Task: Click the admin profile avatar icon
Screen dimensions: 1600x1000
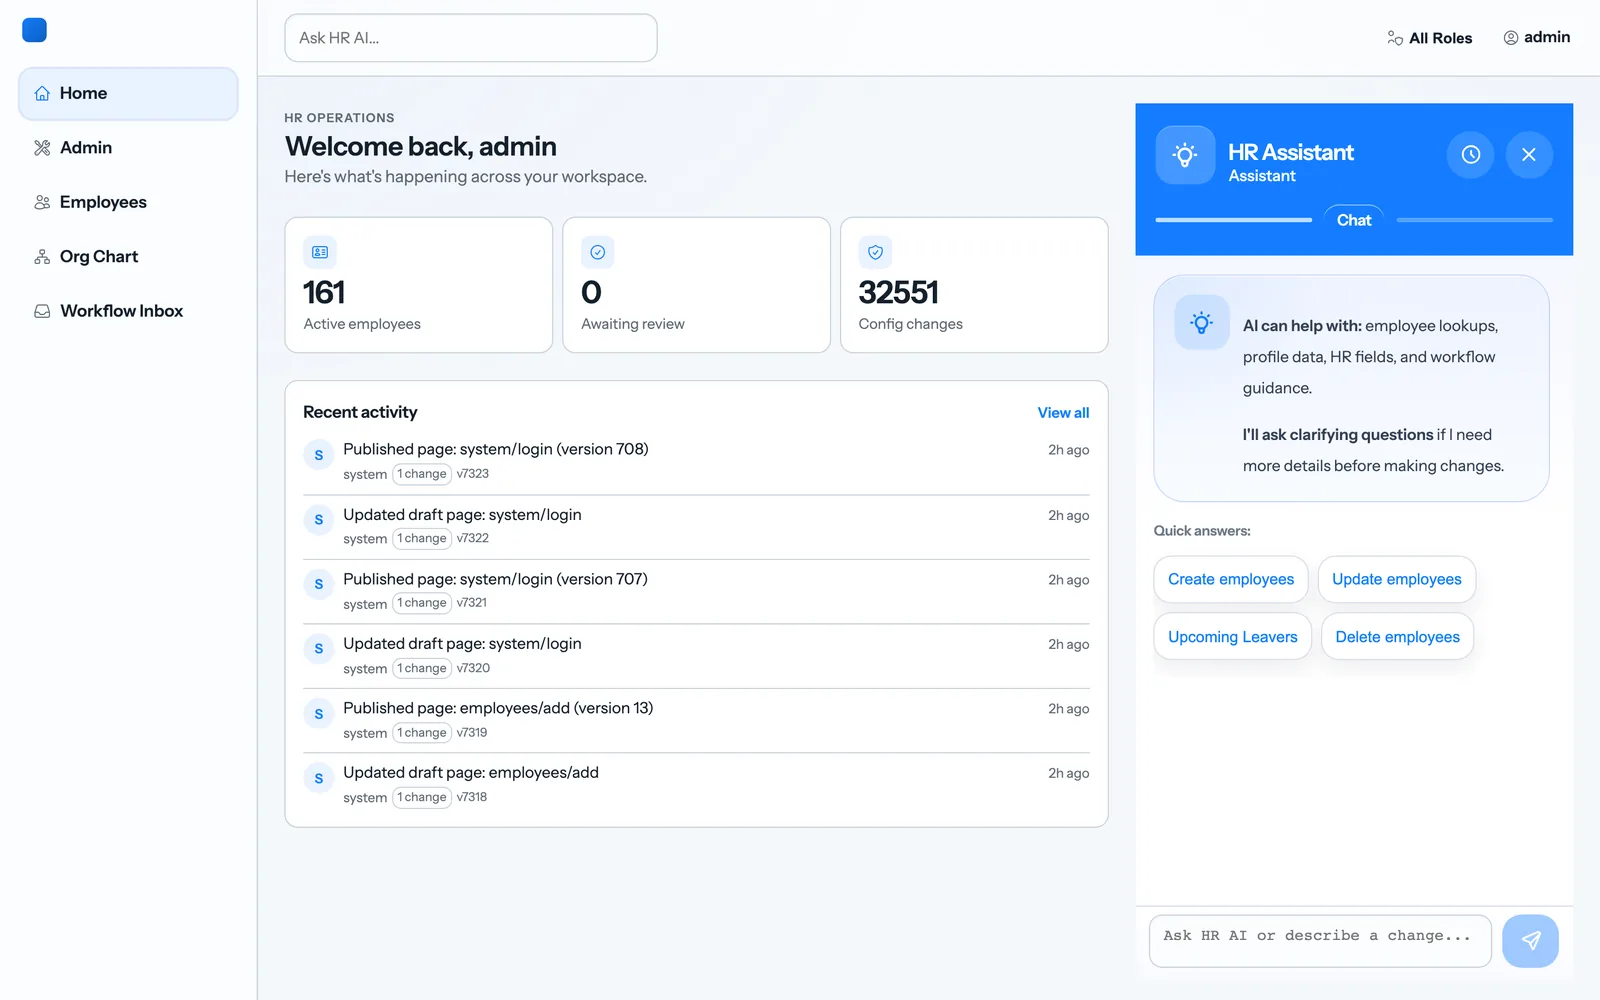Action: (1511, 38)
